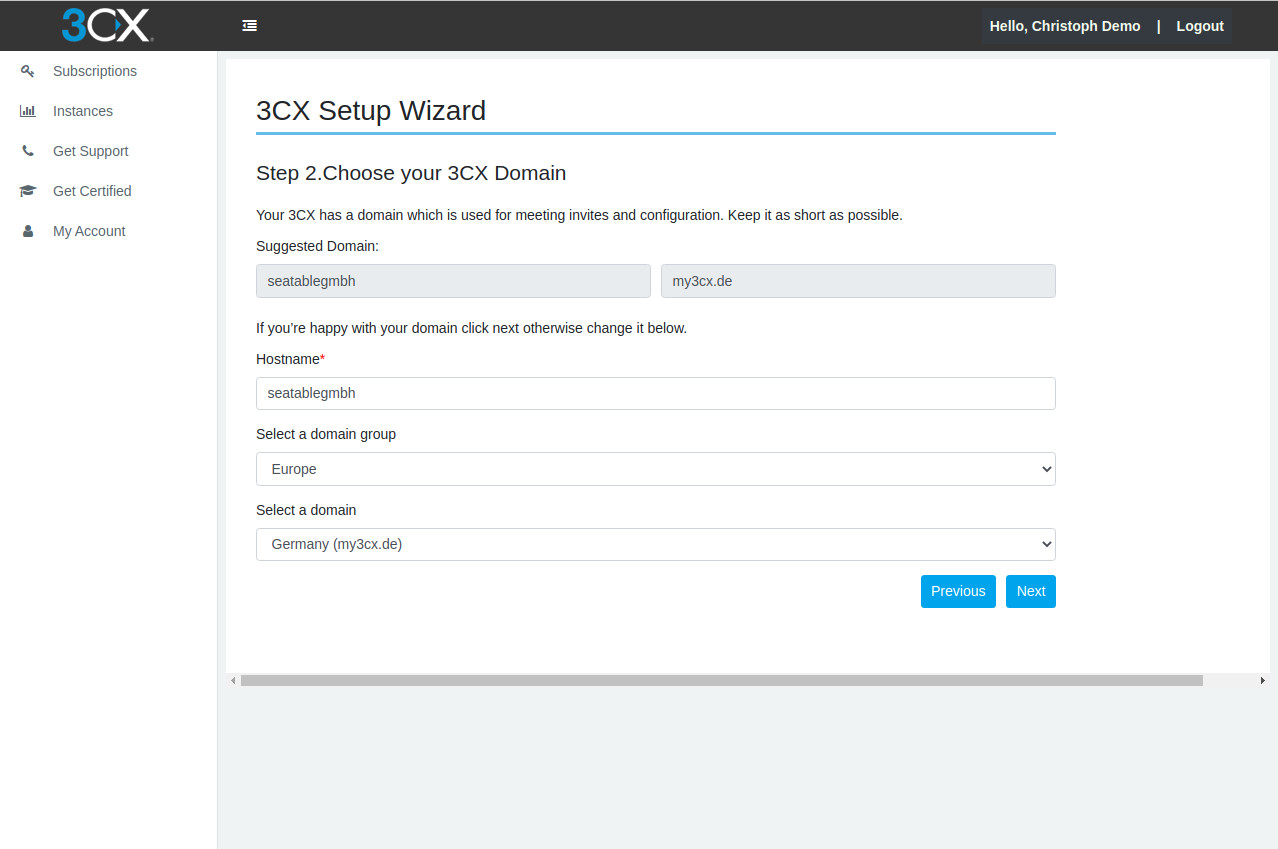Click the scrollbar right arrow

point(1263,680)
